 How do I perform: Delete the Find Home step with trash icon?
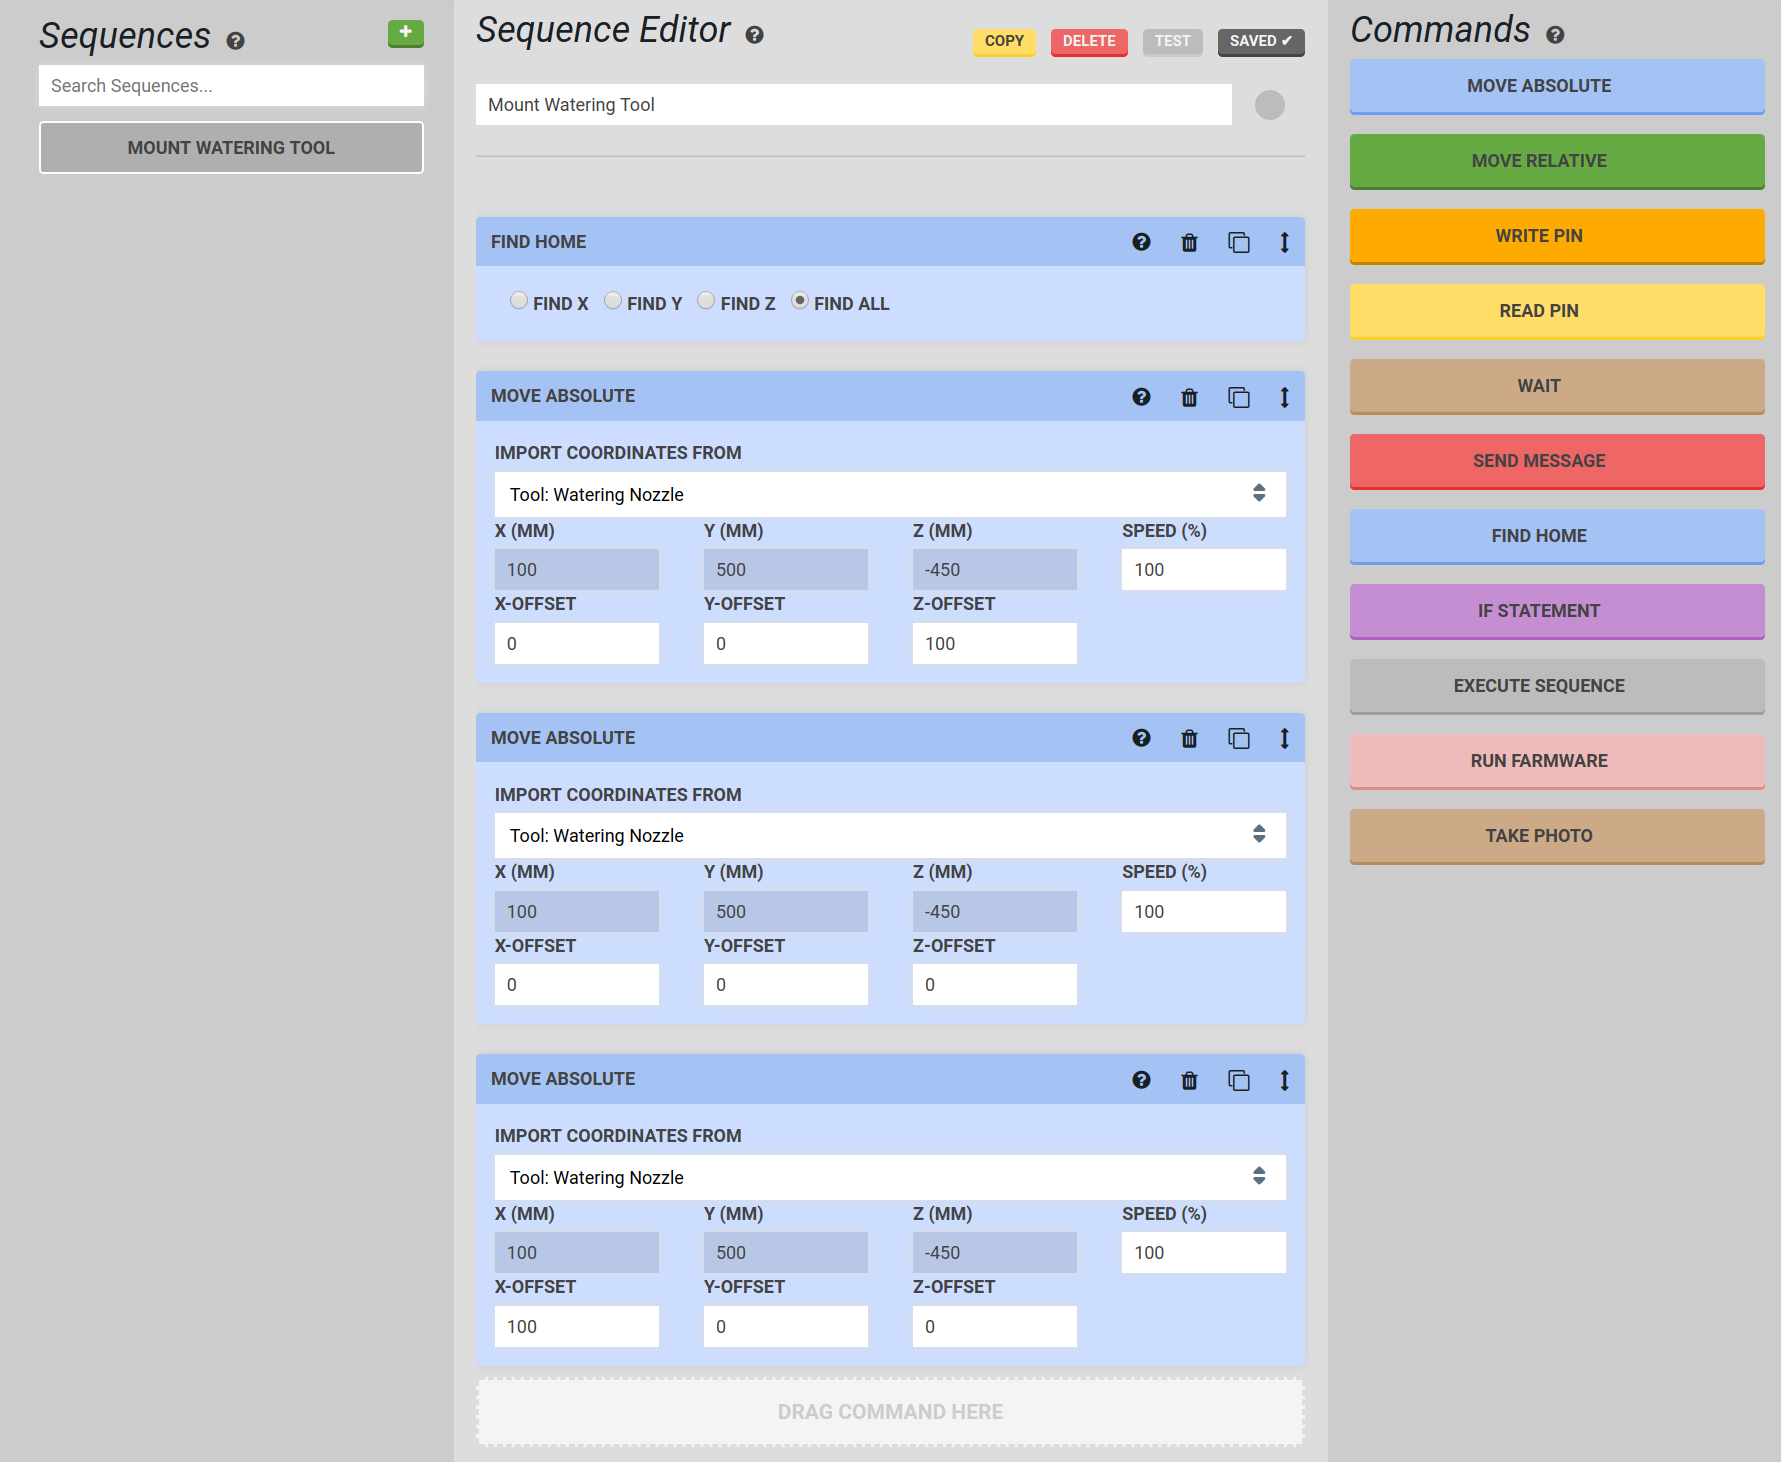pyautogui.click(x=1189, y=242)
